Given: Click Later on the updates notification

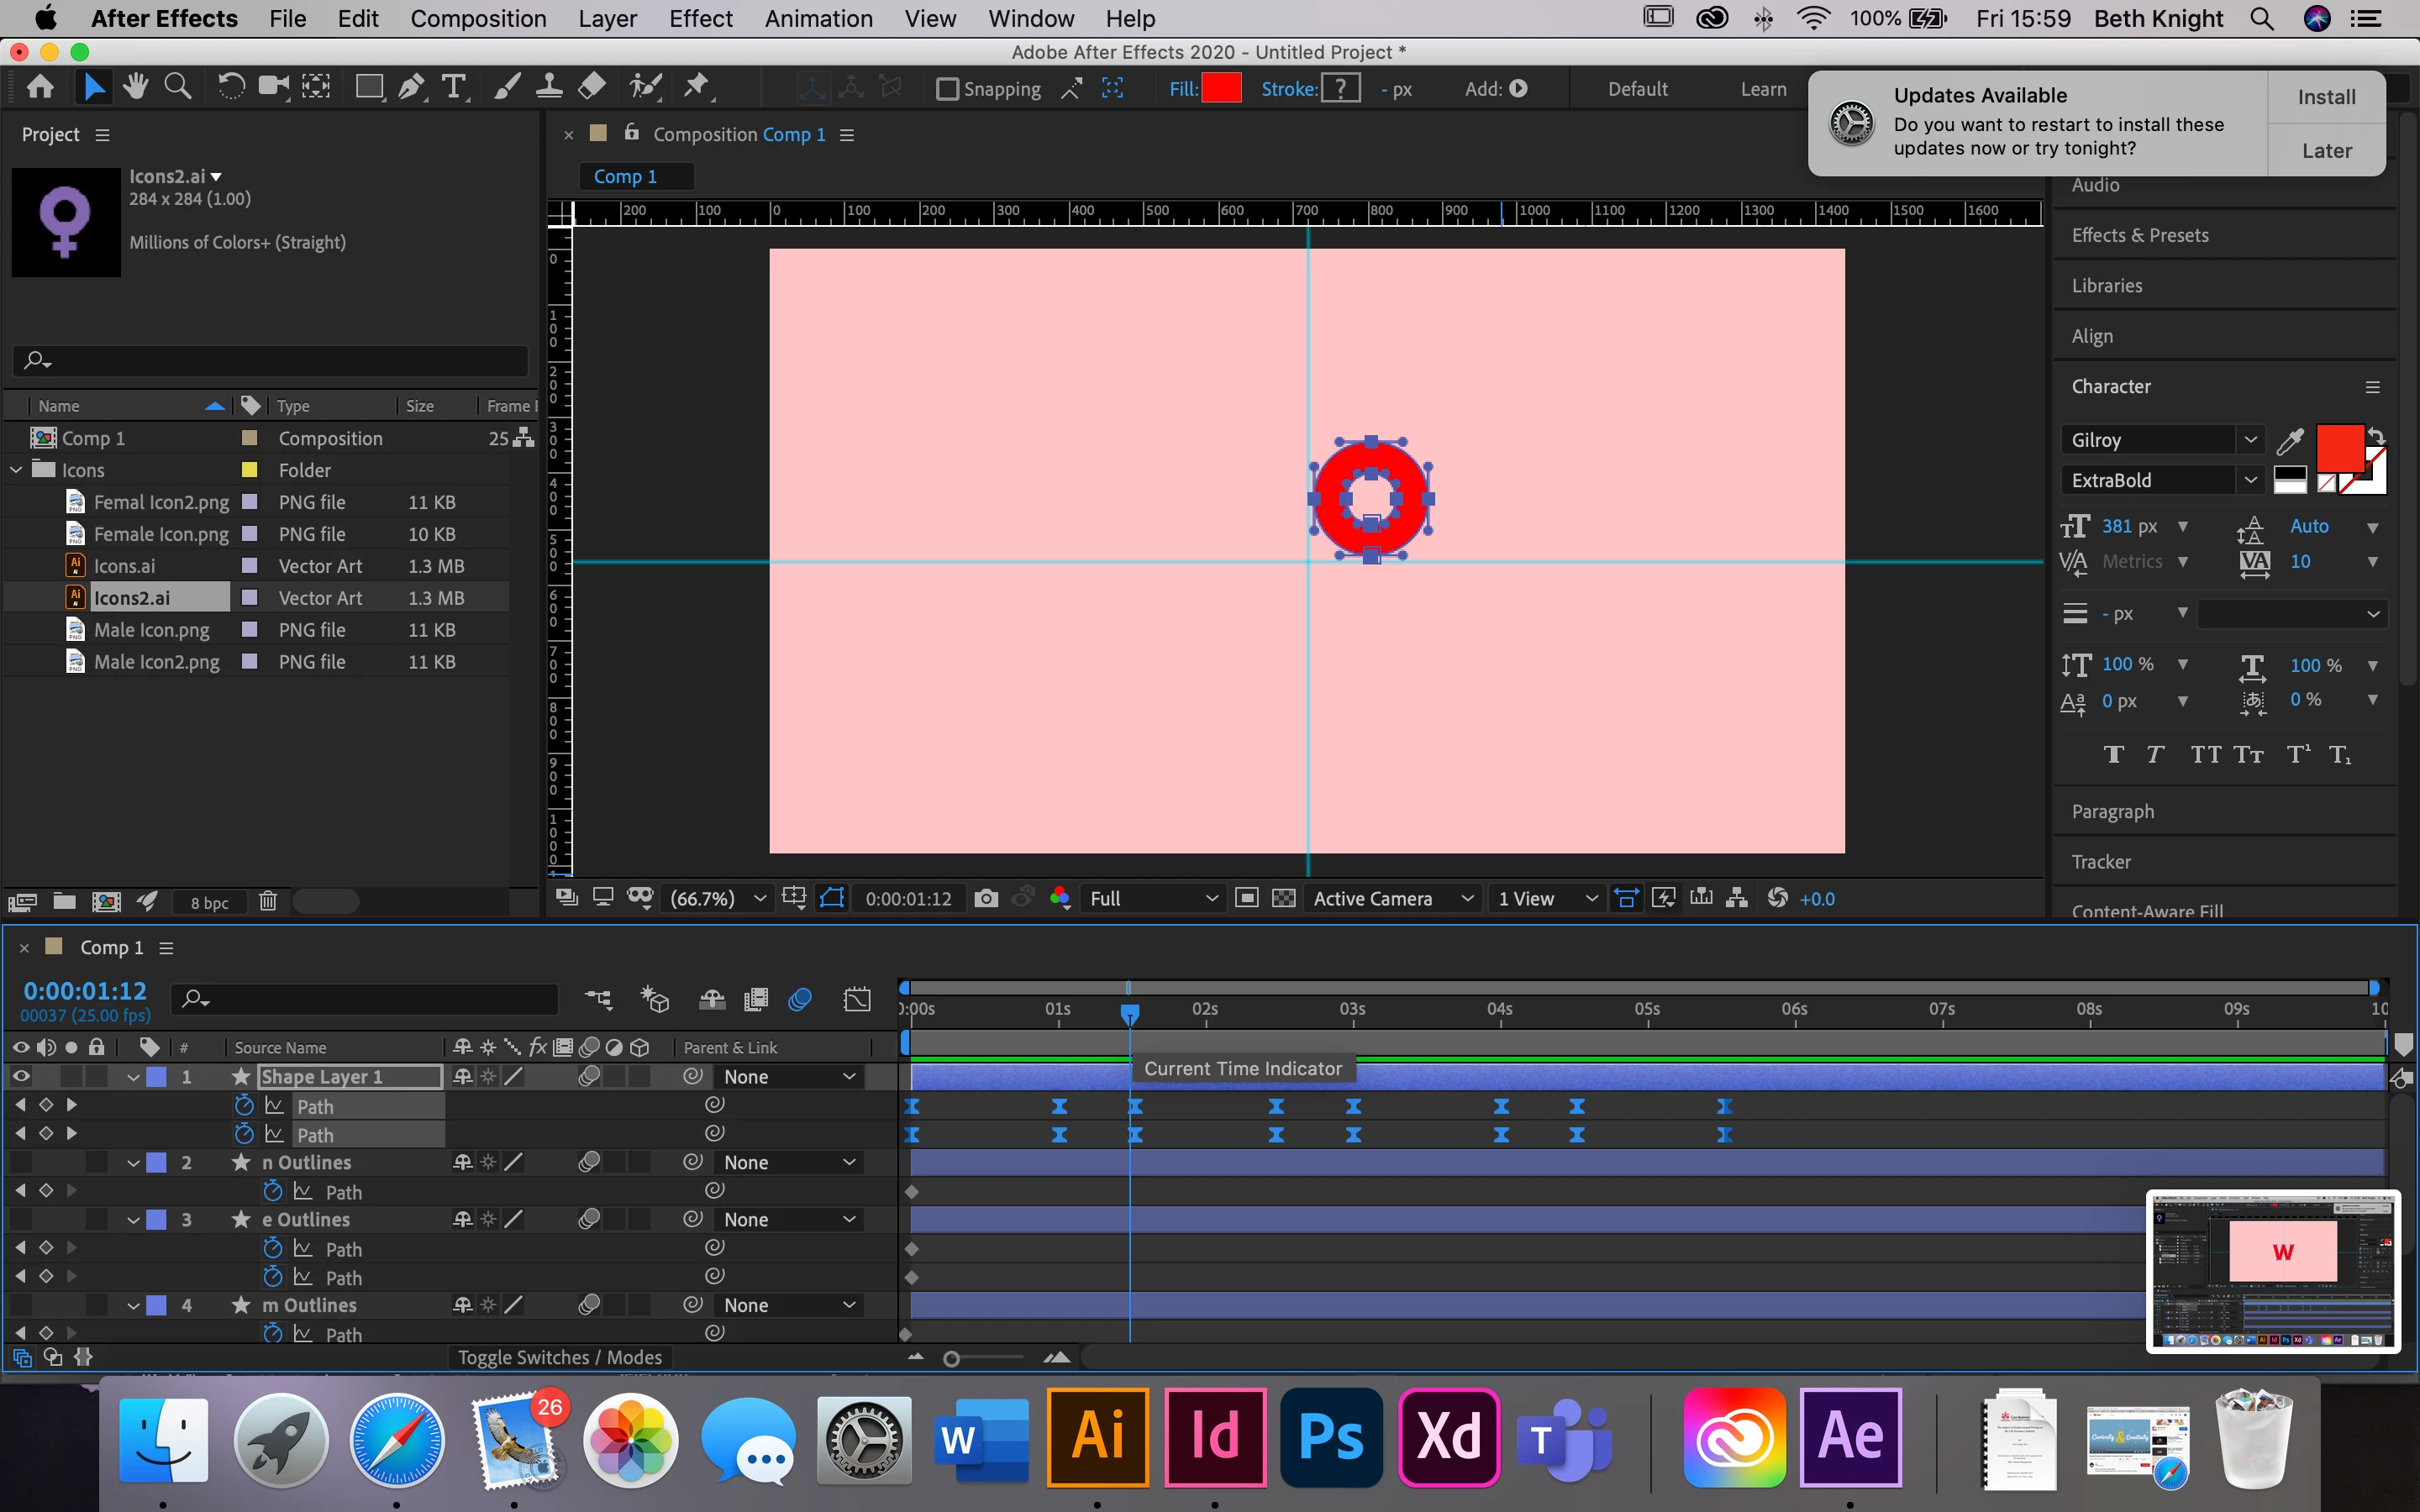Looking at the screenshot, I should 2326,151.
